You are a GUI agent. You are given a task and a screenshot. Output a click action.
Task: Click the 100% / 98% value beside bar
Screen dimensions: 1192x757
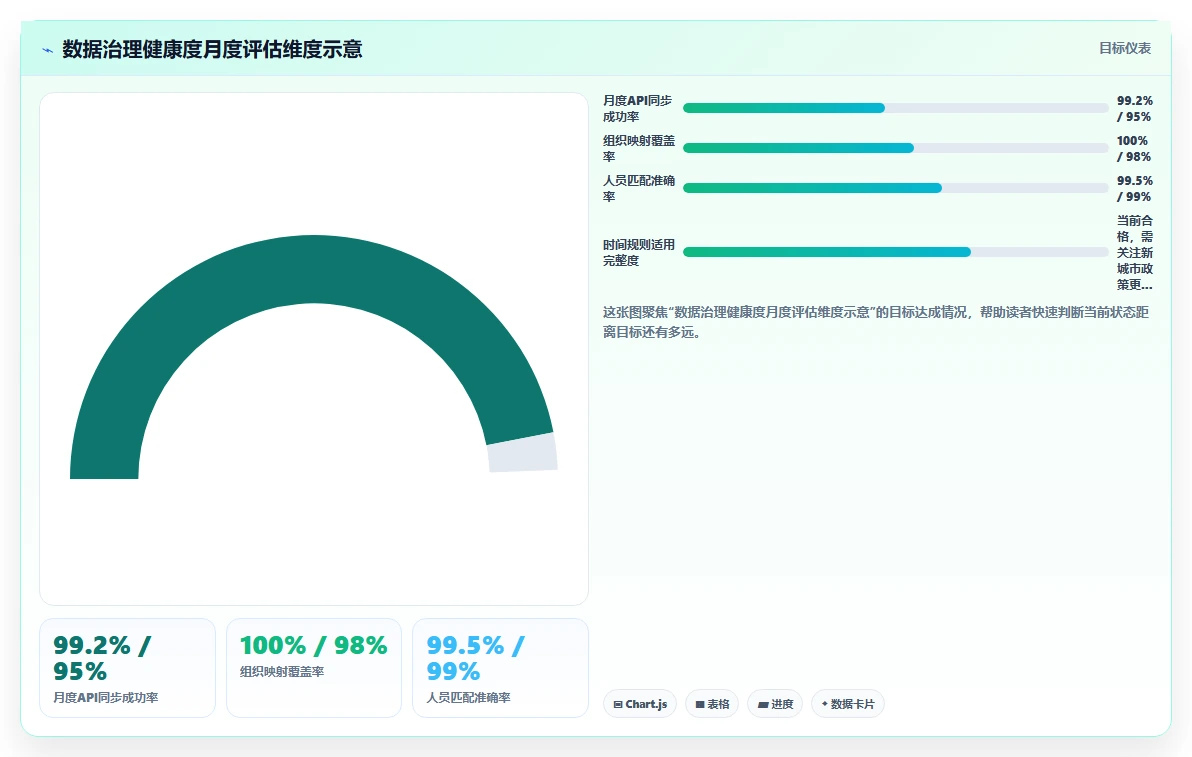tap(1133, 148)
